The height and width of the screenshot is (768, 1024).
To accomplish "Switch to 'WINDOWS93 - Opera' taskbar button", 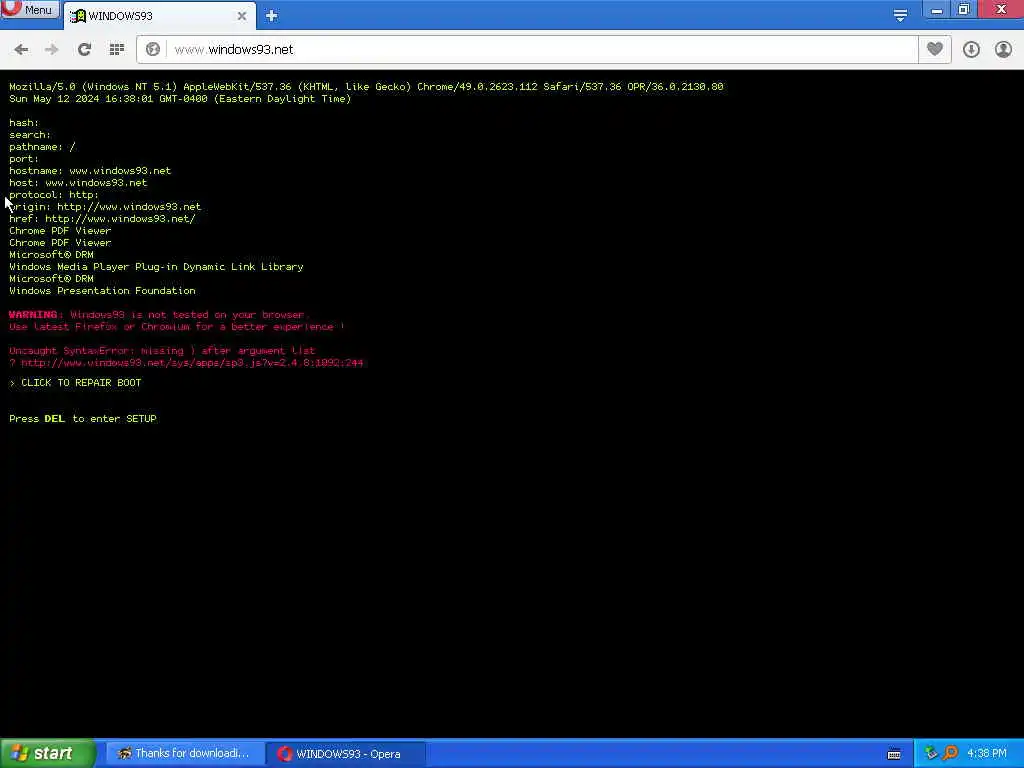I will click(346, 754).
